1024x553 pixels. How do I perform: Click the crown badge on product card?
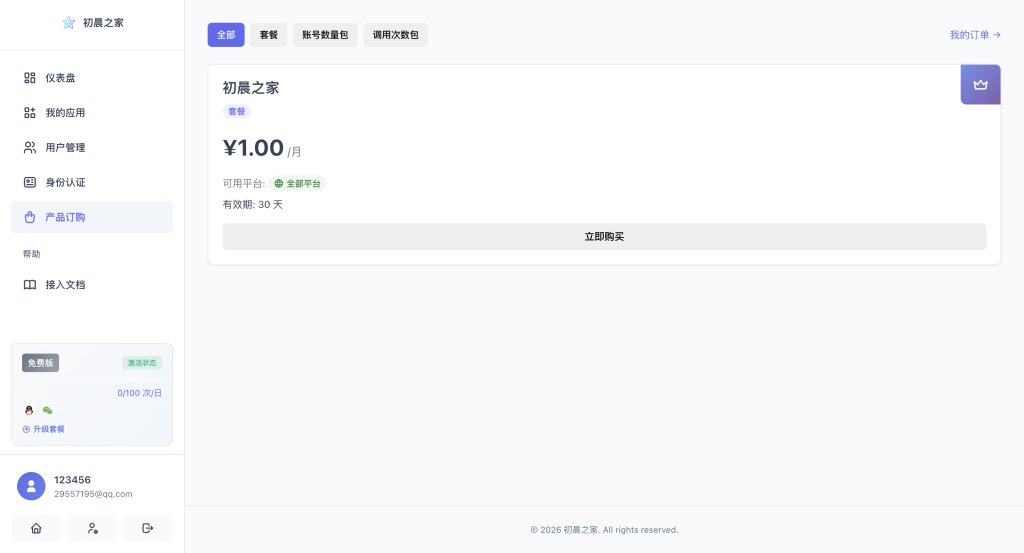980,84
